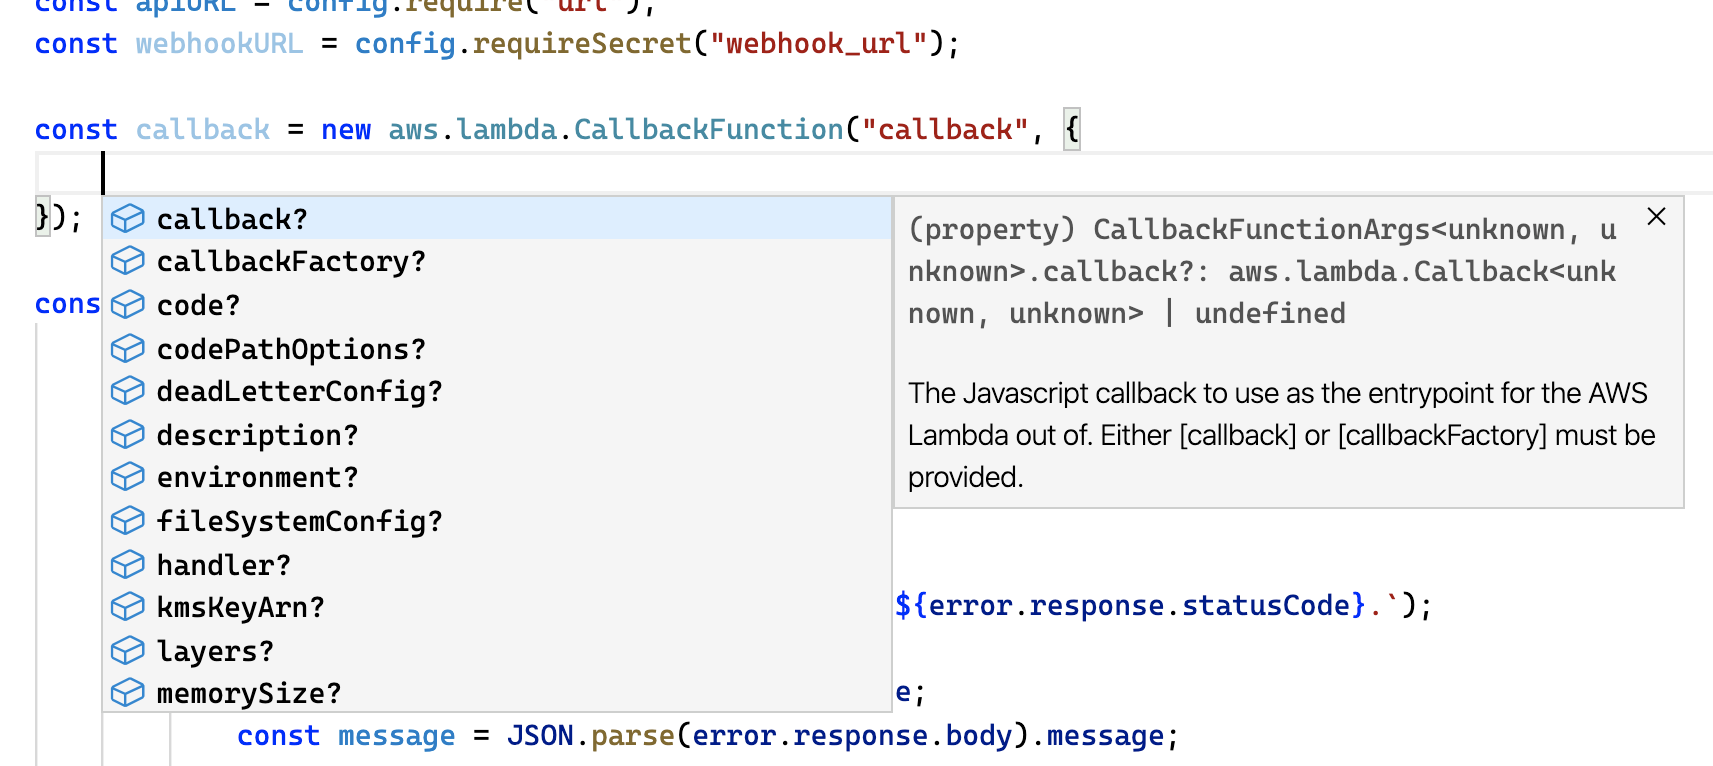Click the property icon beside callback?
The width and height of the screenshot is (1713, 766).
tap(128, 218)
